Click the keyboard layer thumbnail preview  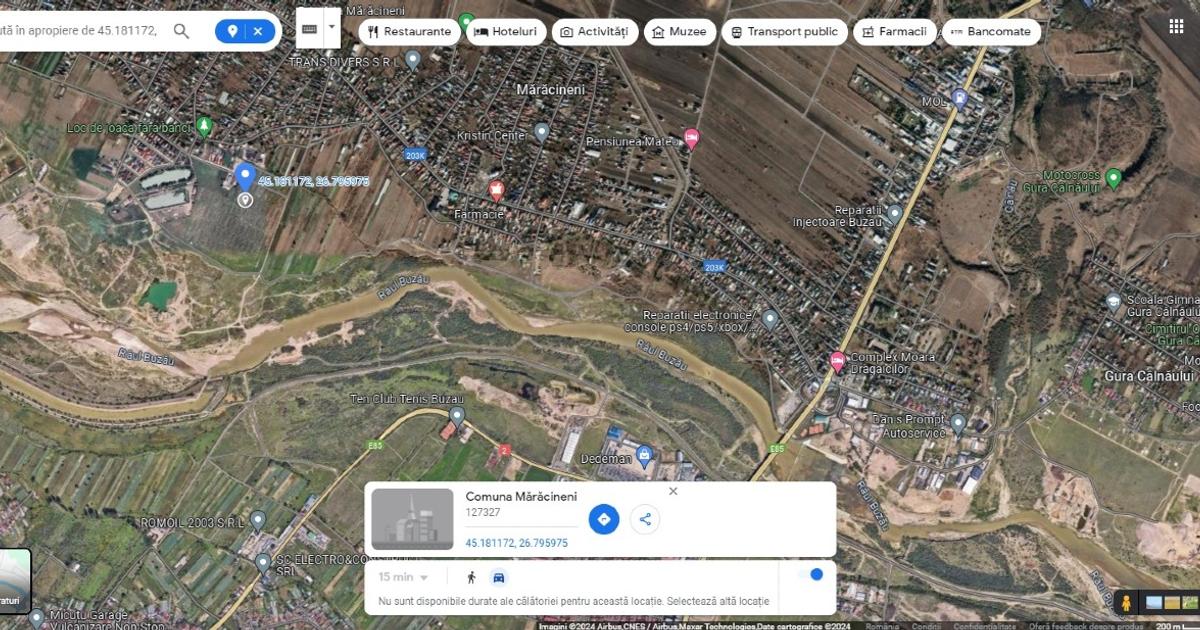click(x=310, y=27)
